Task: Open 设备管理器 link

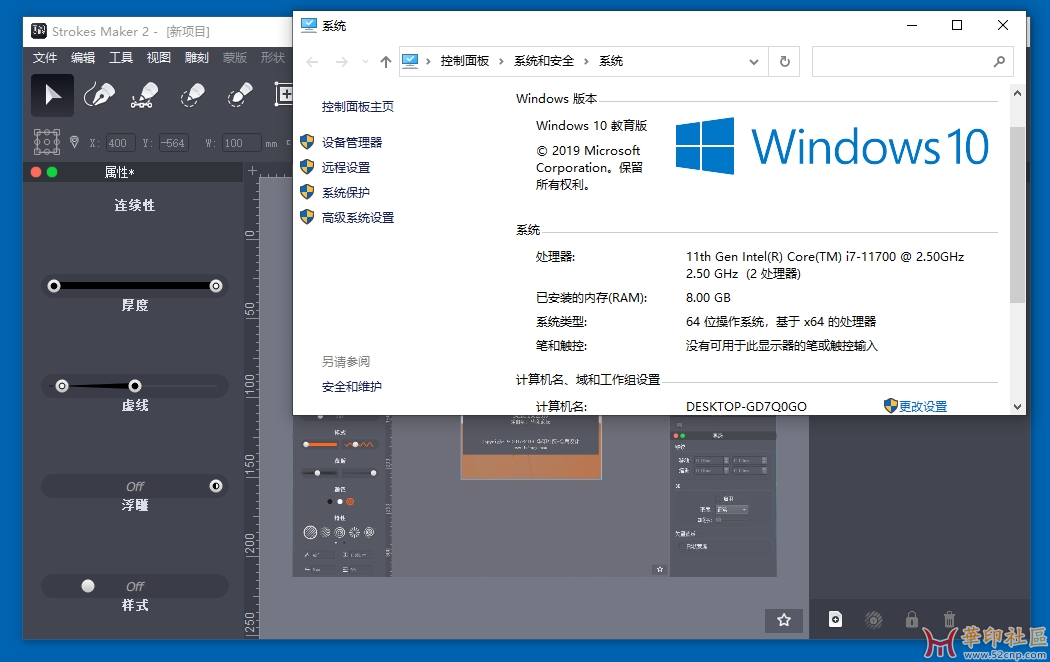Action: 351,143
